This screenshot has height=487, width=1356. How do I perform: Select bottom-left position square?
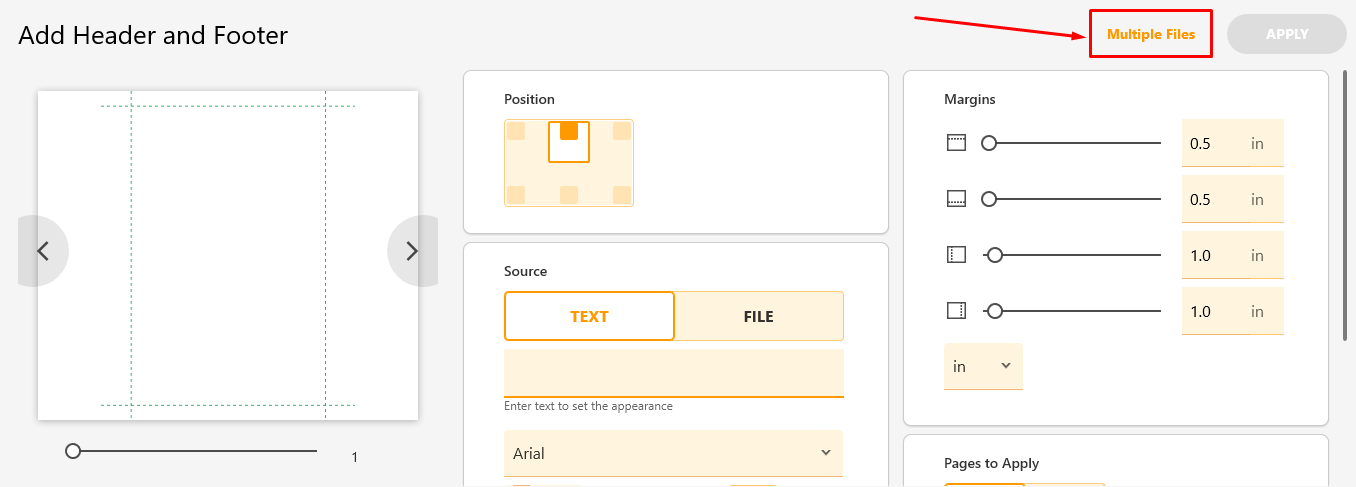516,194
